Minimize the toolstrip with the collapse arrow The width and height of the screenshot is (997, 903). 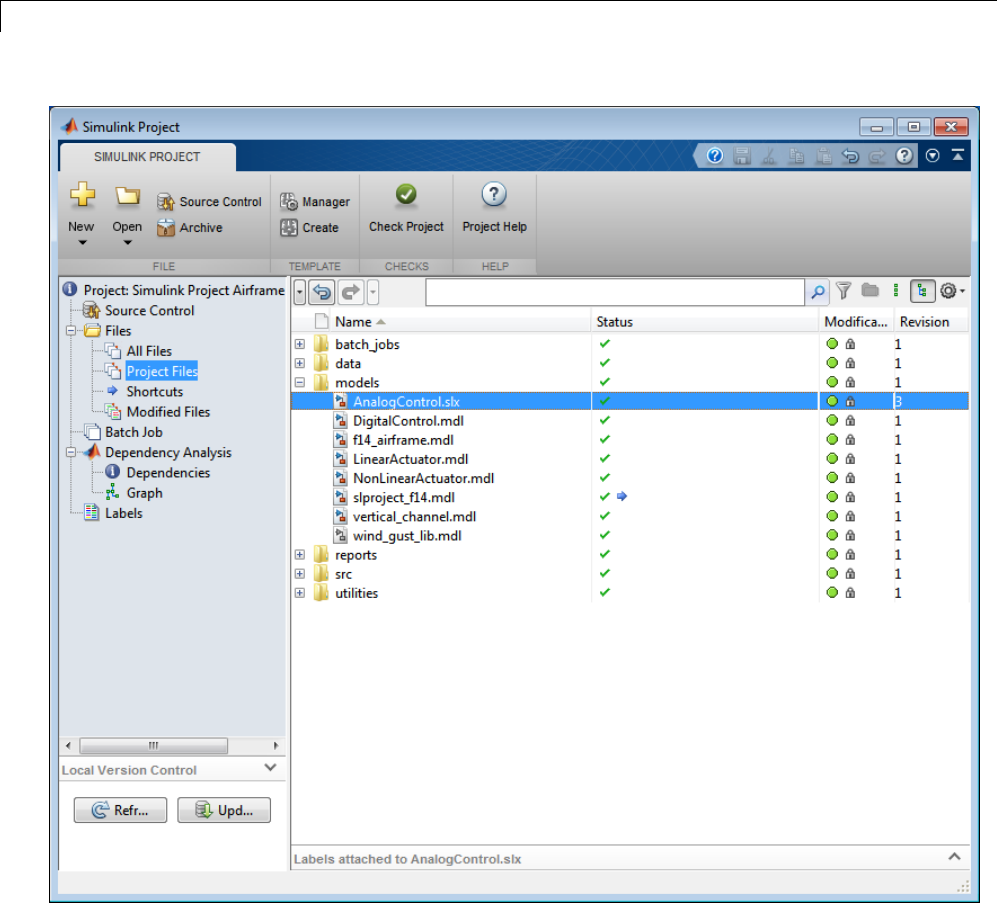tap(958, 155)
